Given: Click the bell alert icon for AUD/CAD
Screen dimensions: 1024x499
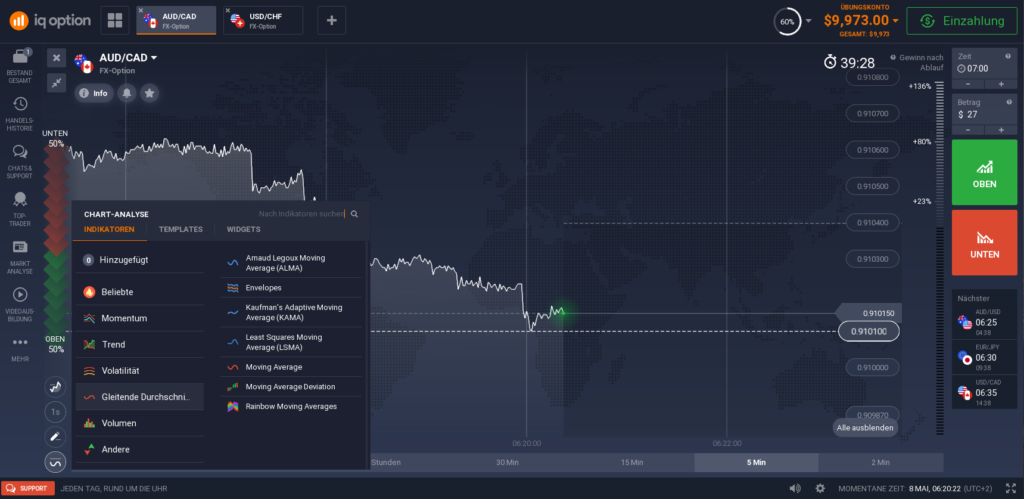Looking at the screenshot, I should pyautogui.click(x=127, y=93).
